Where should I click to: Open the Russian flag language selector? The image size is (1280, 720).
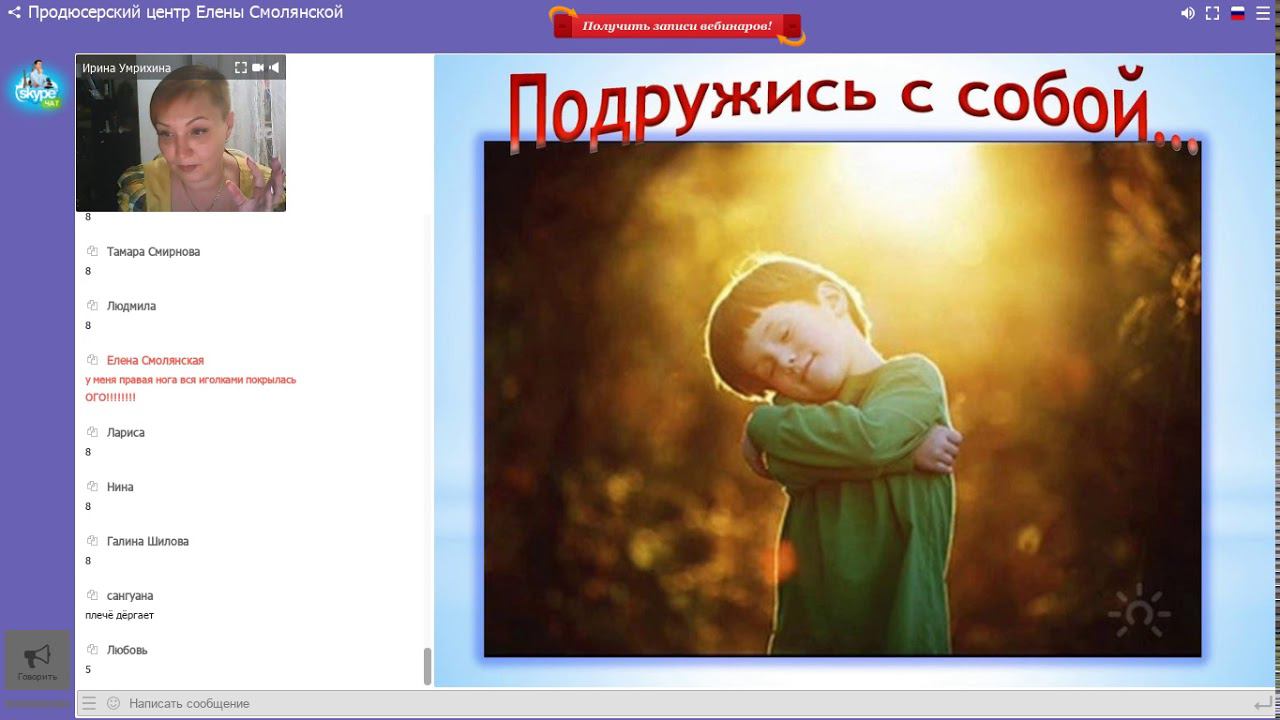tap(1238, 13)
